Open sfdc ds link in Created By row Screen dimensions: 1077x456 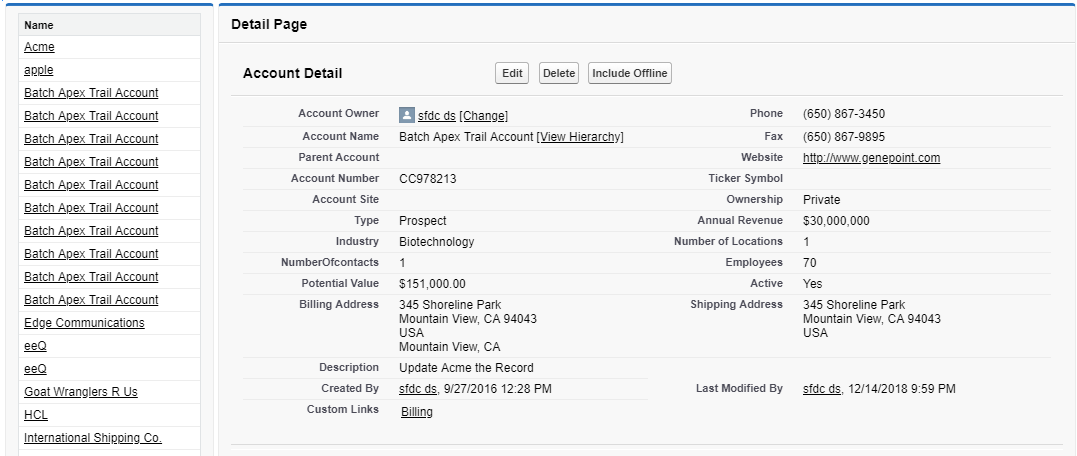tap(418, 389)
